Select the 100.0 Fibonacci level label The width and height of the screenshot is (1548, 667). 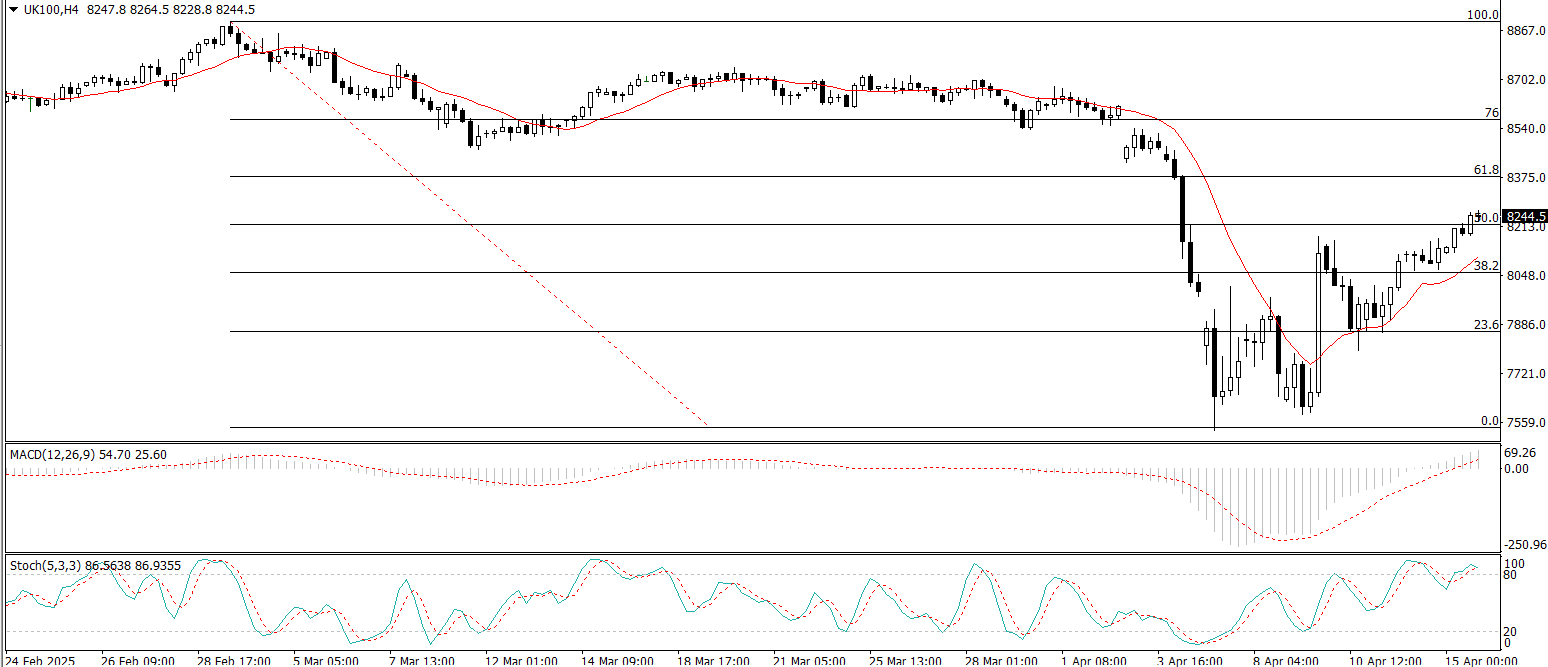click(x=1482, y=15)
